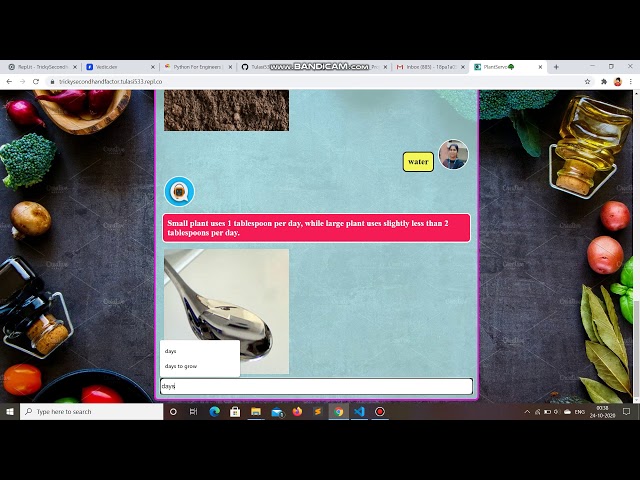640x480 pixels.
Task: Switch to the Python For Engineers tab
Action: coord(198,67)
